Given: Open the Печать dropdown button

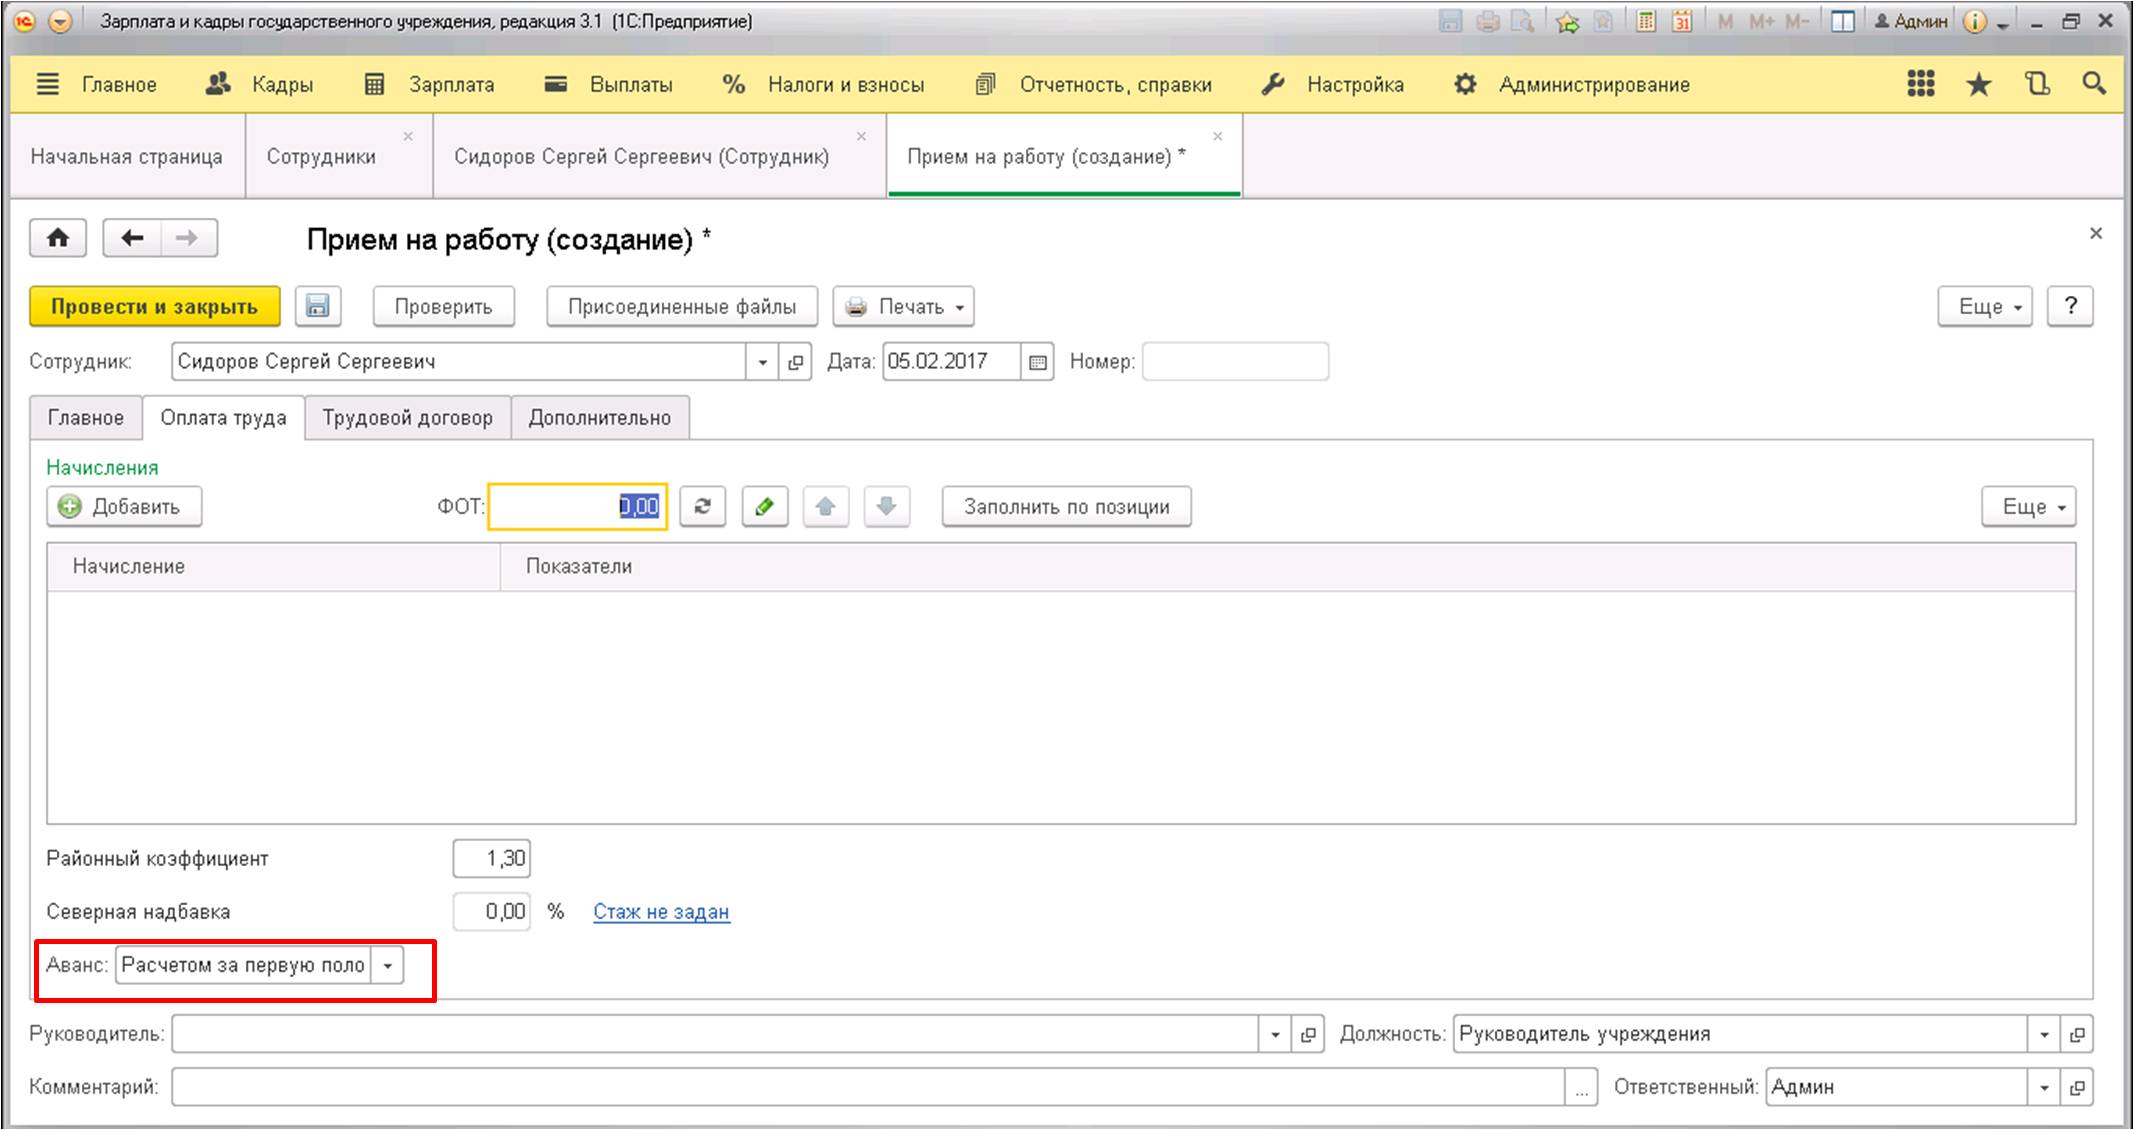Looking at the screenshot, I should pos(904,306).
